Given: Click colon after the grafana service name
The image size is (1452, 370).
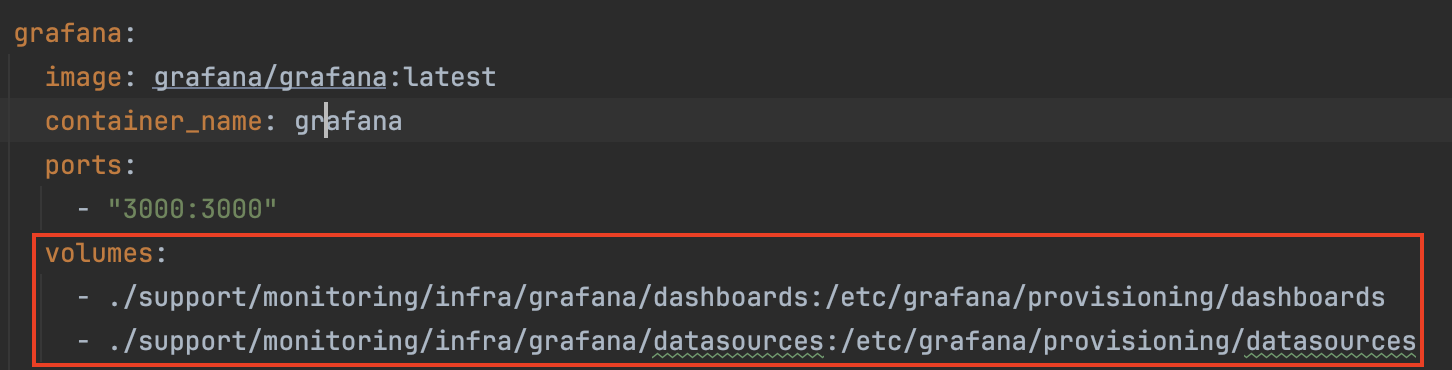Looking at the screenshot, I should point(129,34).
